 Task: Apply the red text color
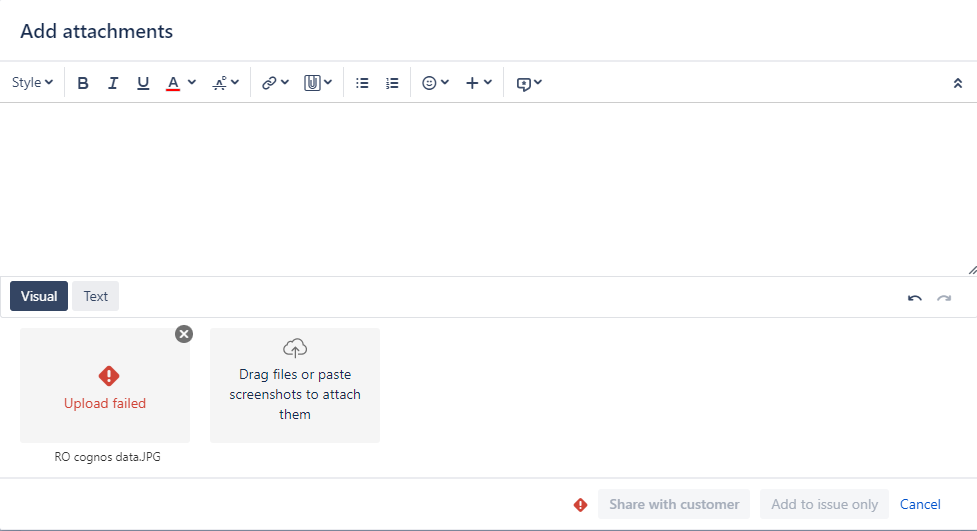point(173,83)
